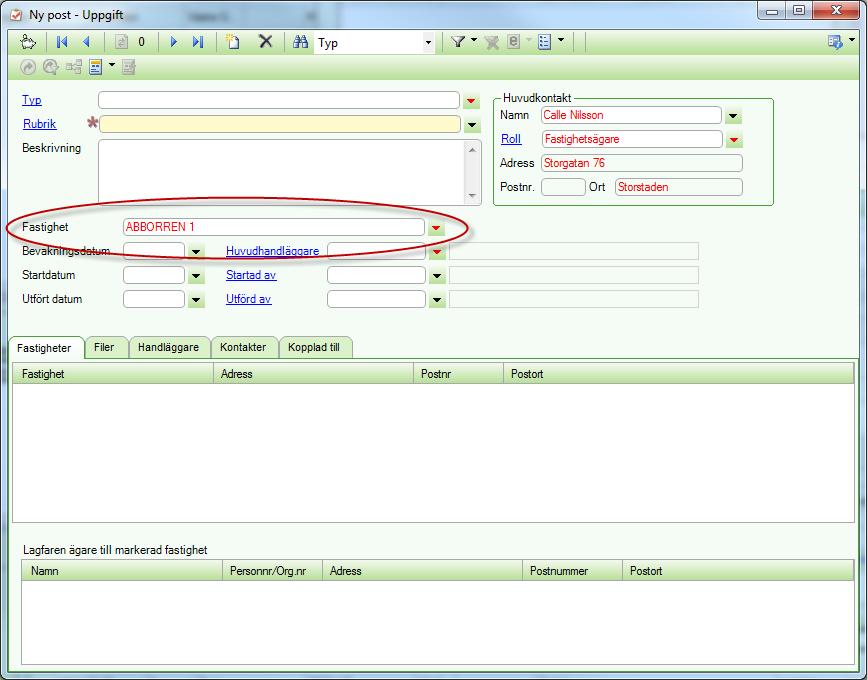This screenshot has height=680, width=867.
Task: Click the list view toolbar icon
Action: (545, 42)
